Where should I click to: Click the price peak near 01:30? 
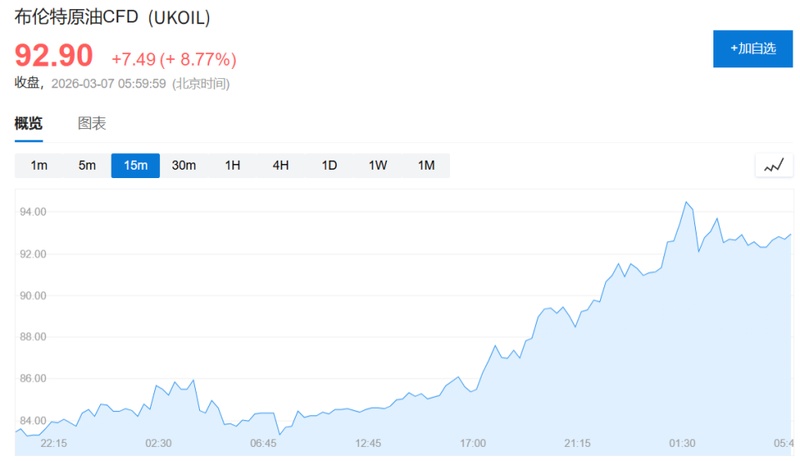click(686, 203)
